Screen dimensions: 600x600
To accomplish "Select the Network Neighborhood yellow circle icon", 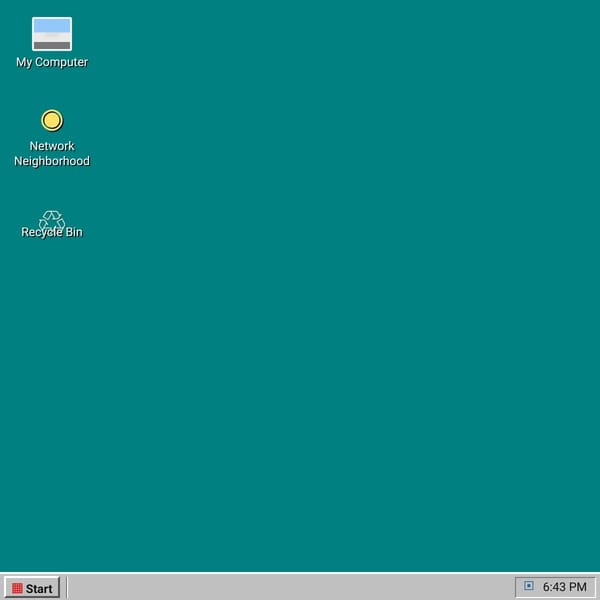I will click(x=52, y=121).
